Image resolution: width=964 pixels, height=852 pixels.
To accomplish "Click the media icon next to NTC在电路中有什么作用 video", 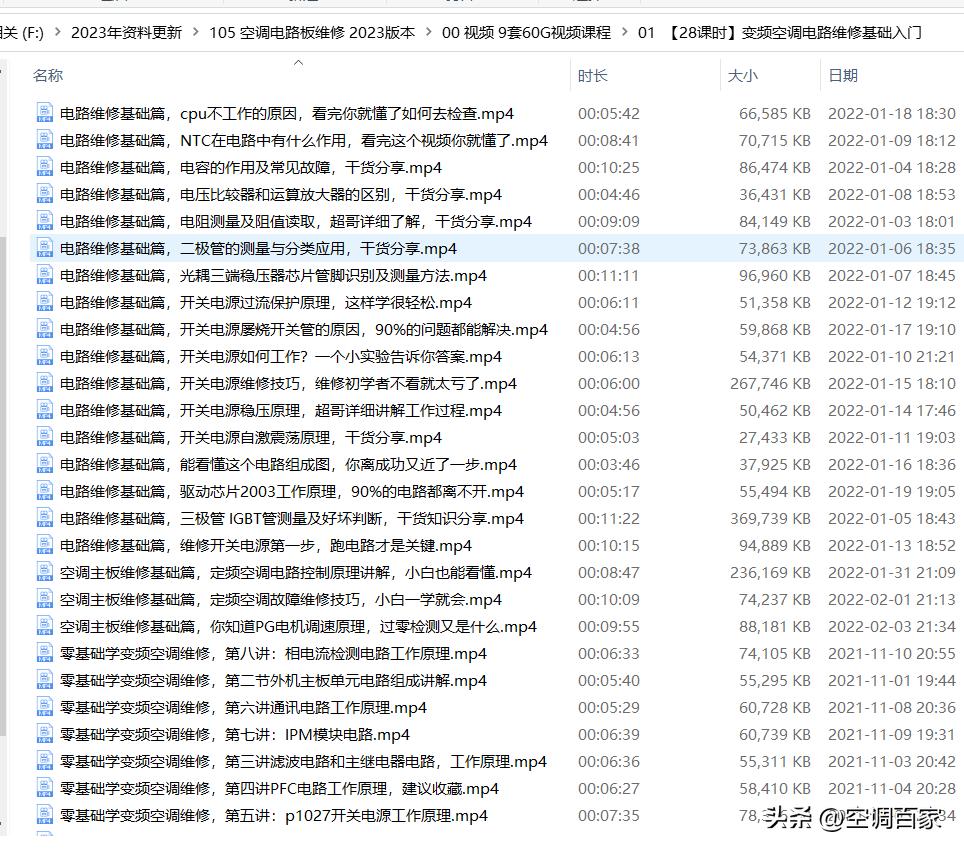I will pyautogui.click(x=42, y=140).
